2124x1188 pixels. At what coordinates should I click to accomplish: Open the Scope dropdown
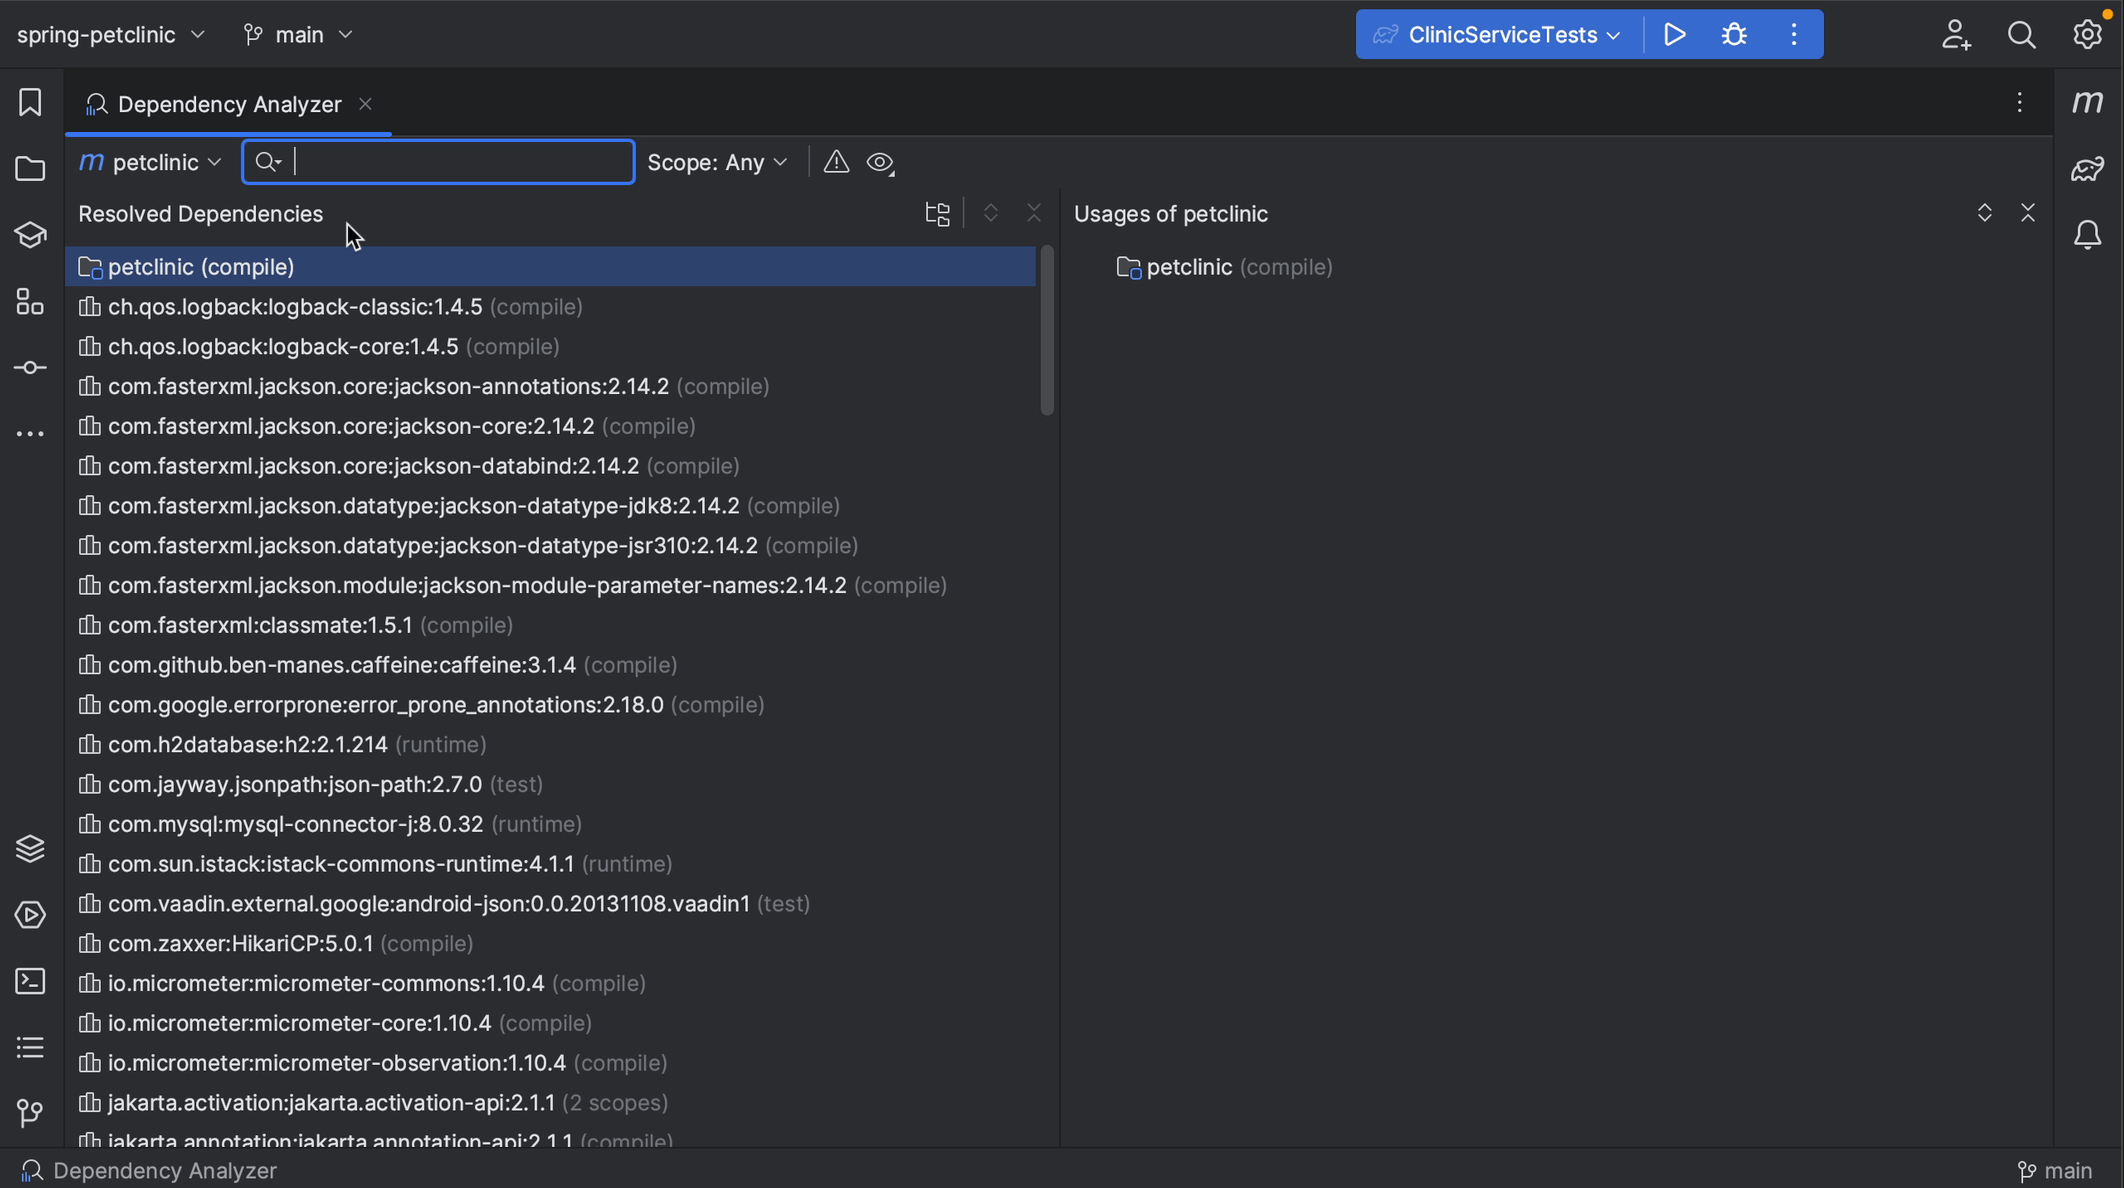[718, 161]
